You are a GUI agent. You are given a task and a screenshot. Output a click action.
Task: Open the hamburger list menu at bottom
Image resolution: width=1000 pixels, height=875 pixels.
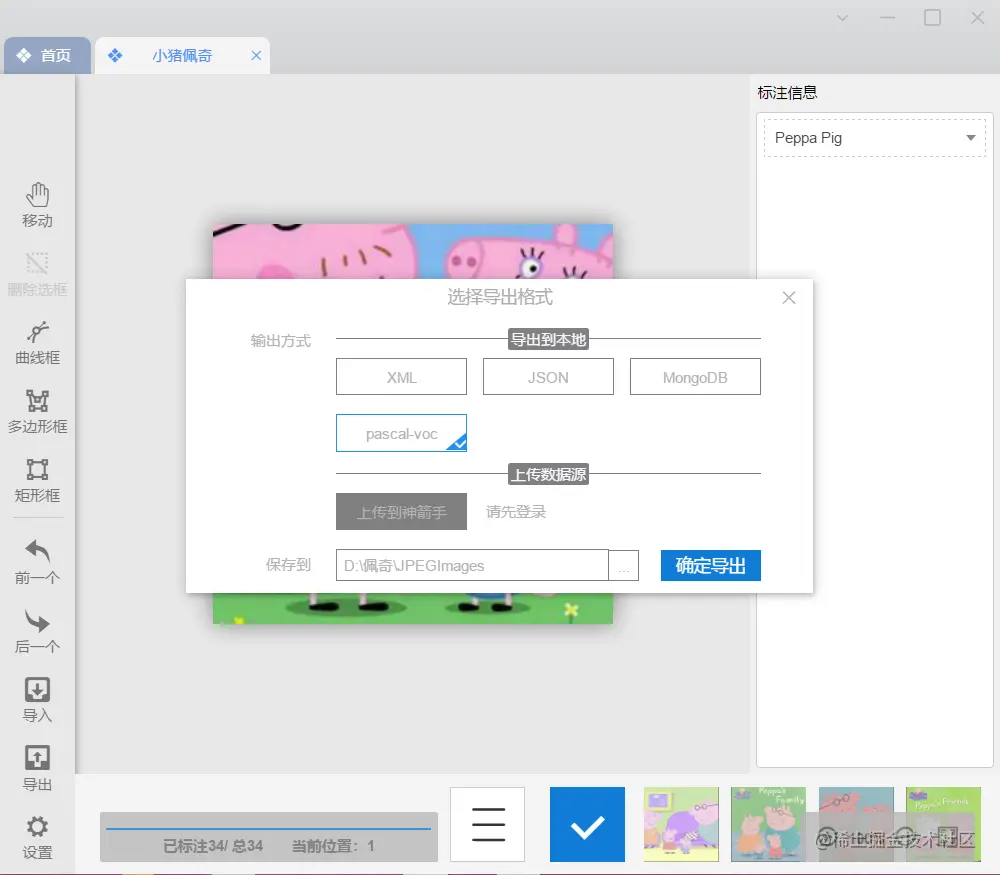(x=488, y=824)
